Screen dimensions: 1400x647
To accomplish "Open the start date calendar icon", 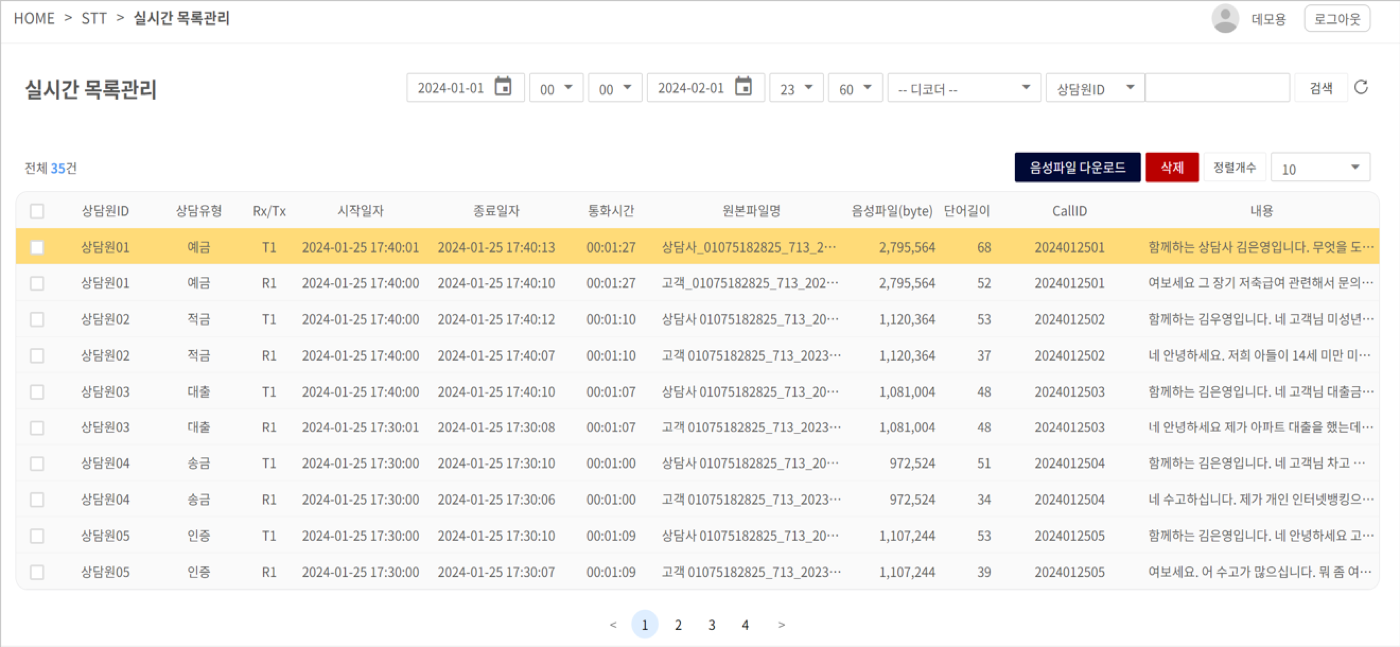I will pos(504,87).
